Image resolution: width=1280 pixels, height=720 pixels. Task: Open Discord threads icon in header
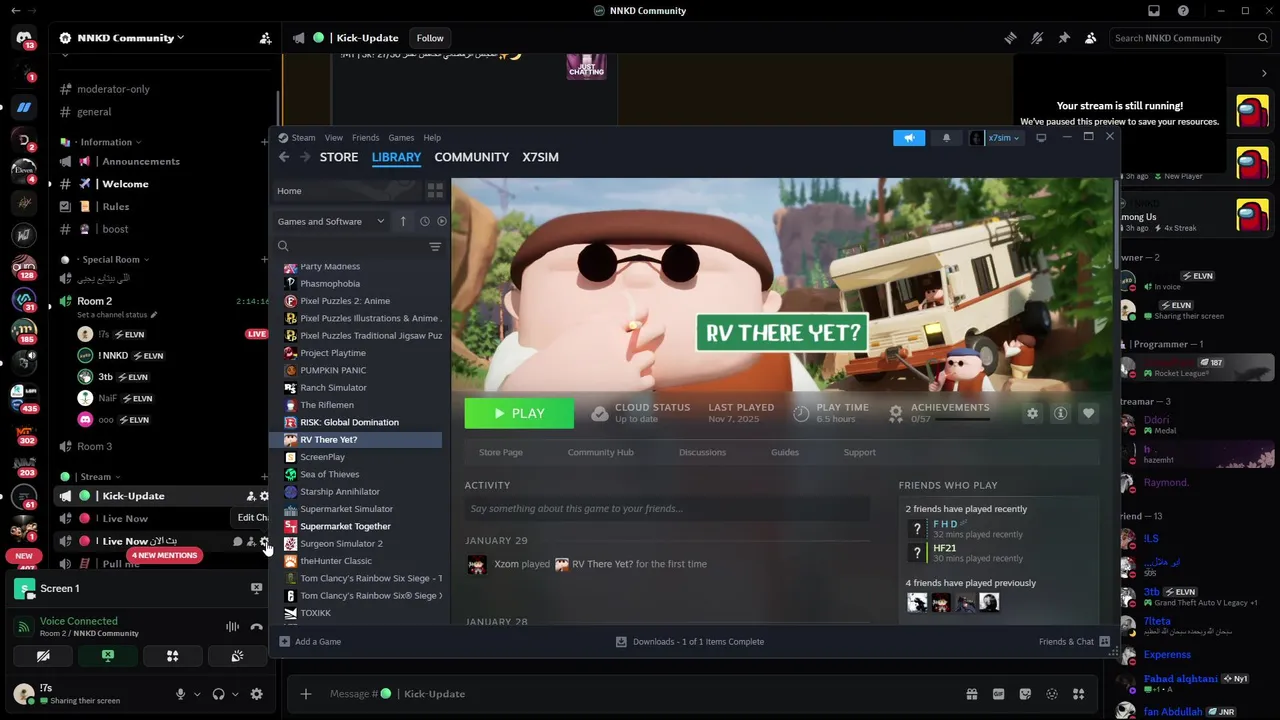coord(1010,38)
